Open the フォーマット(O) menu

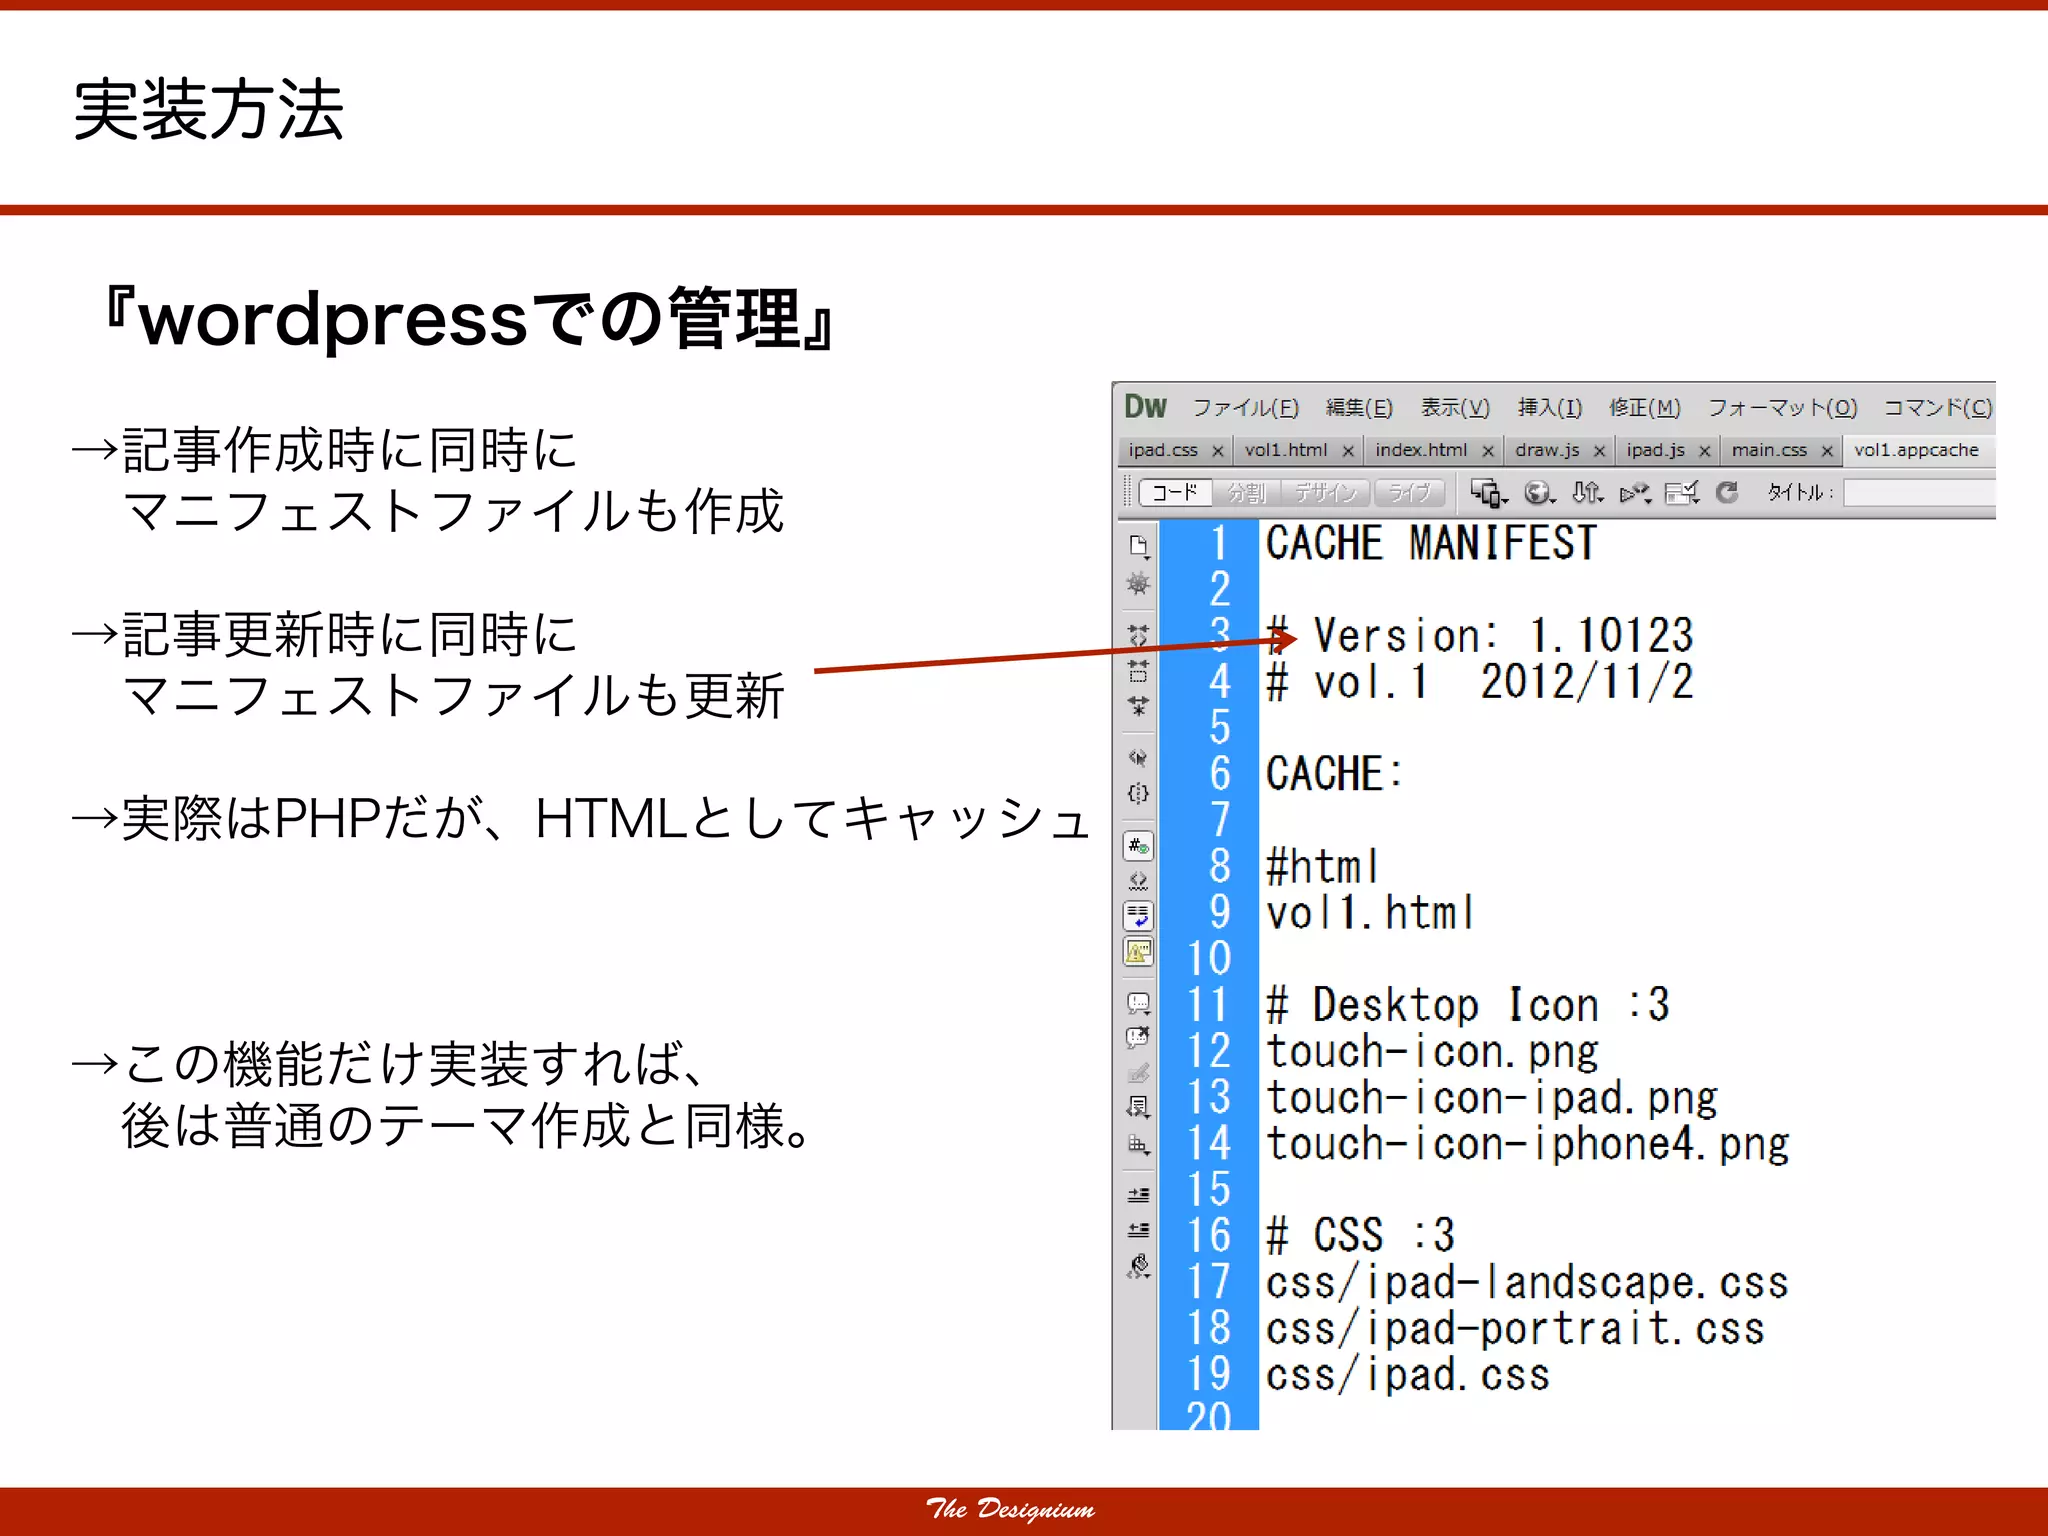coord(1782,407)
